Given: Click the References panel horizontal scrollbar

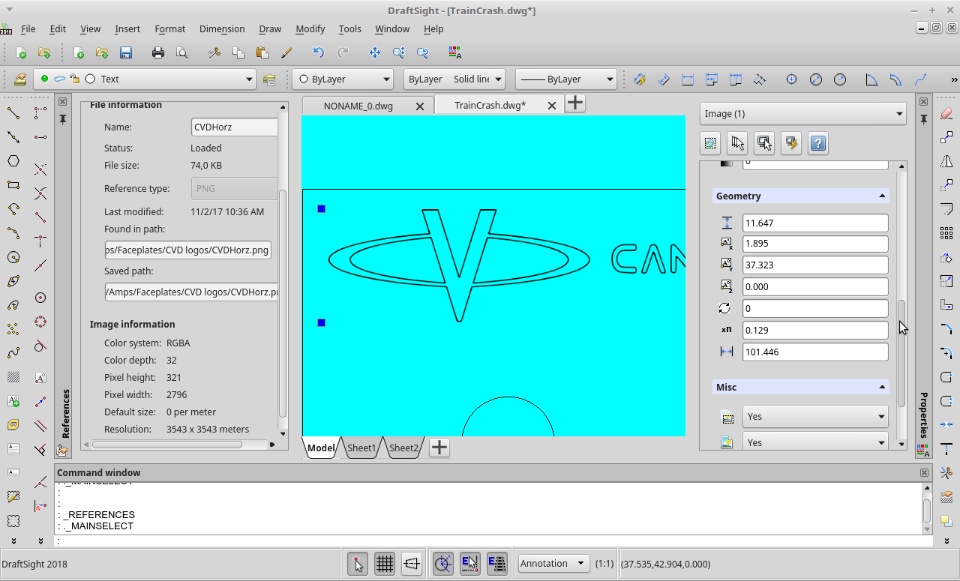Looking at the screenshot, I should coord(167,444).
